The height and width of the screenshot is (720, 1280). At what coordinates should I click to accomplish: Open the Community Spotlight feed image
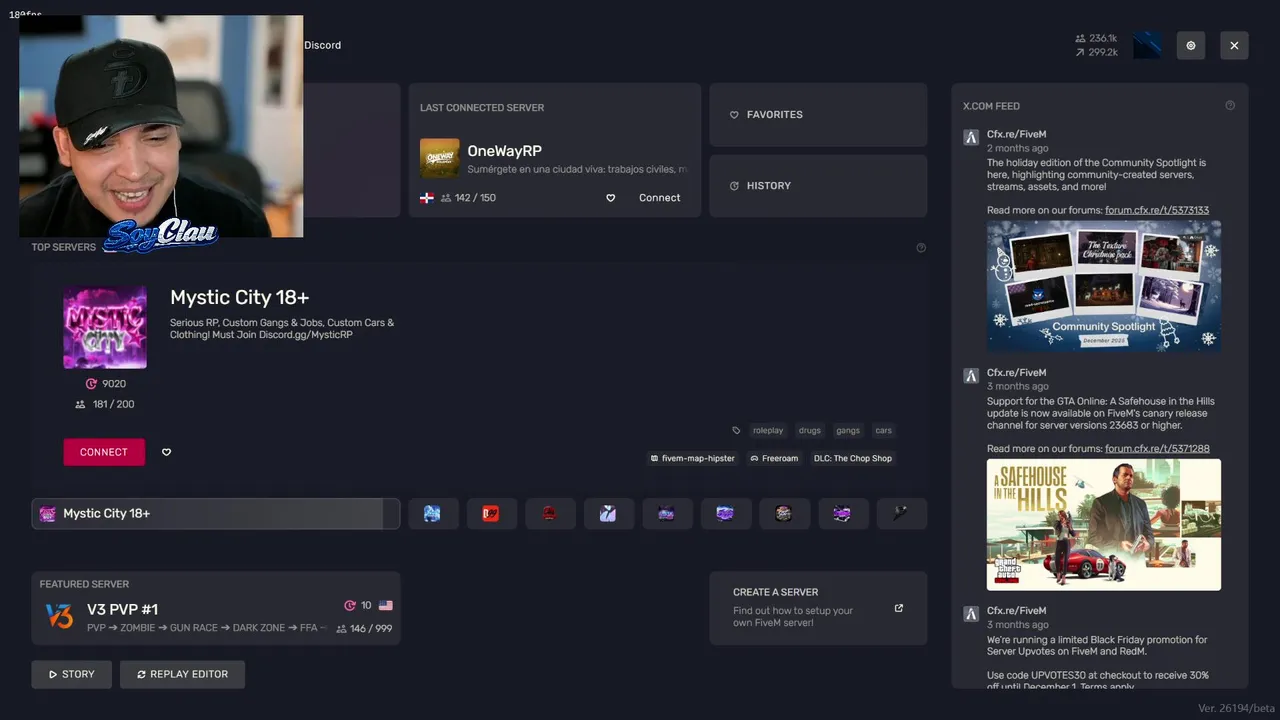click(x=1104, y=285)
